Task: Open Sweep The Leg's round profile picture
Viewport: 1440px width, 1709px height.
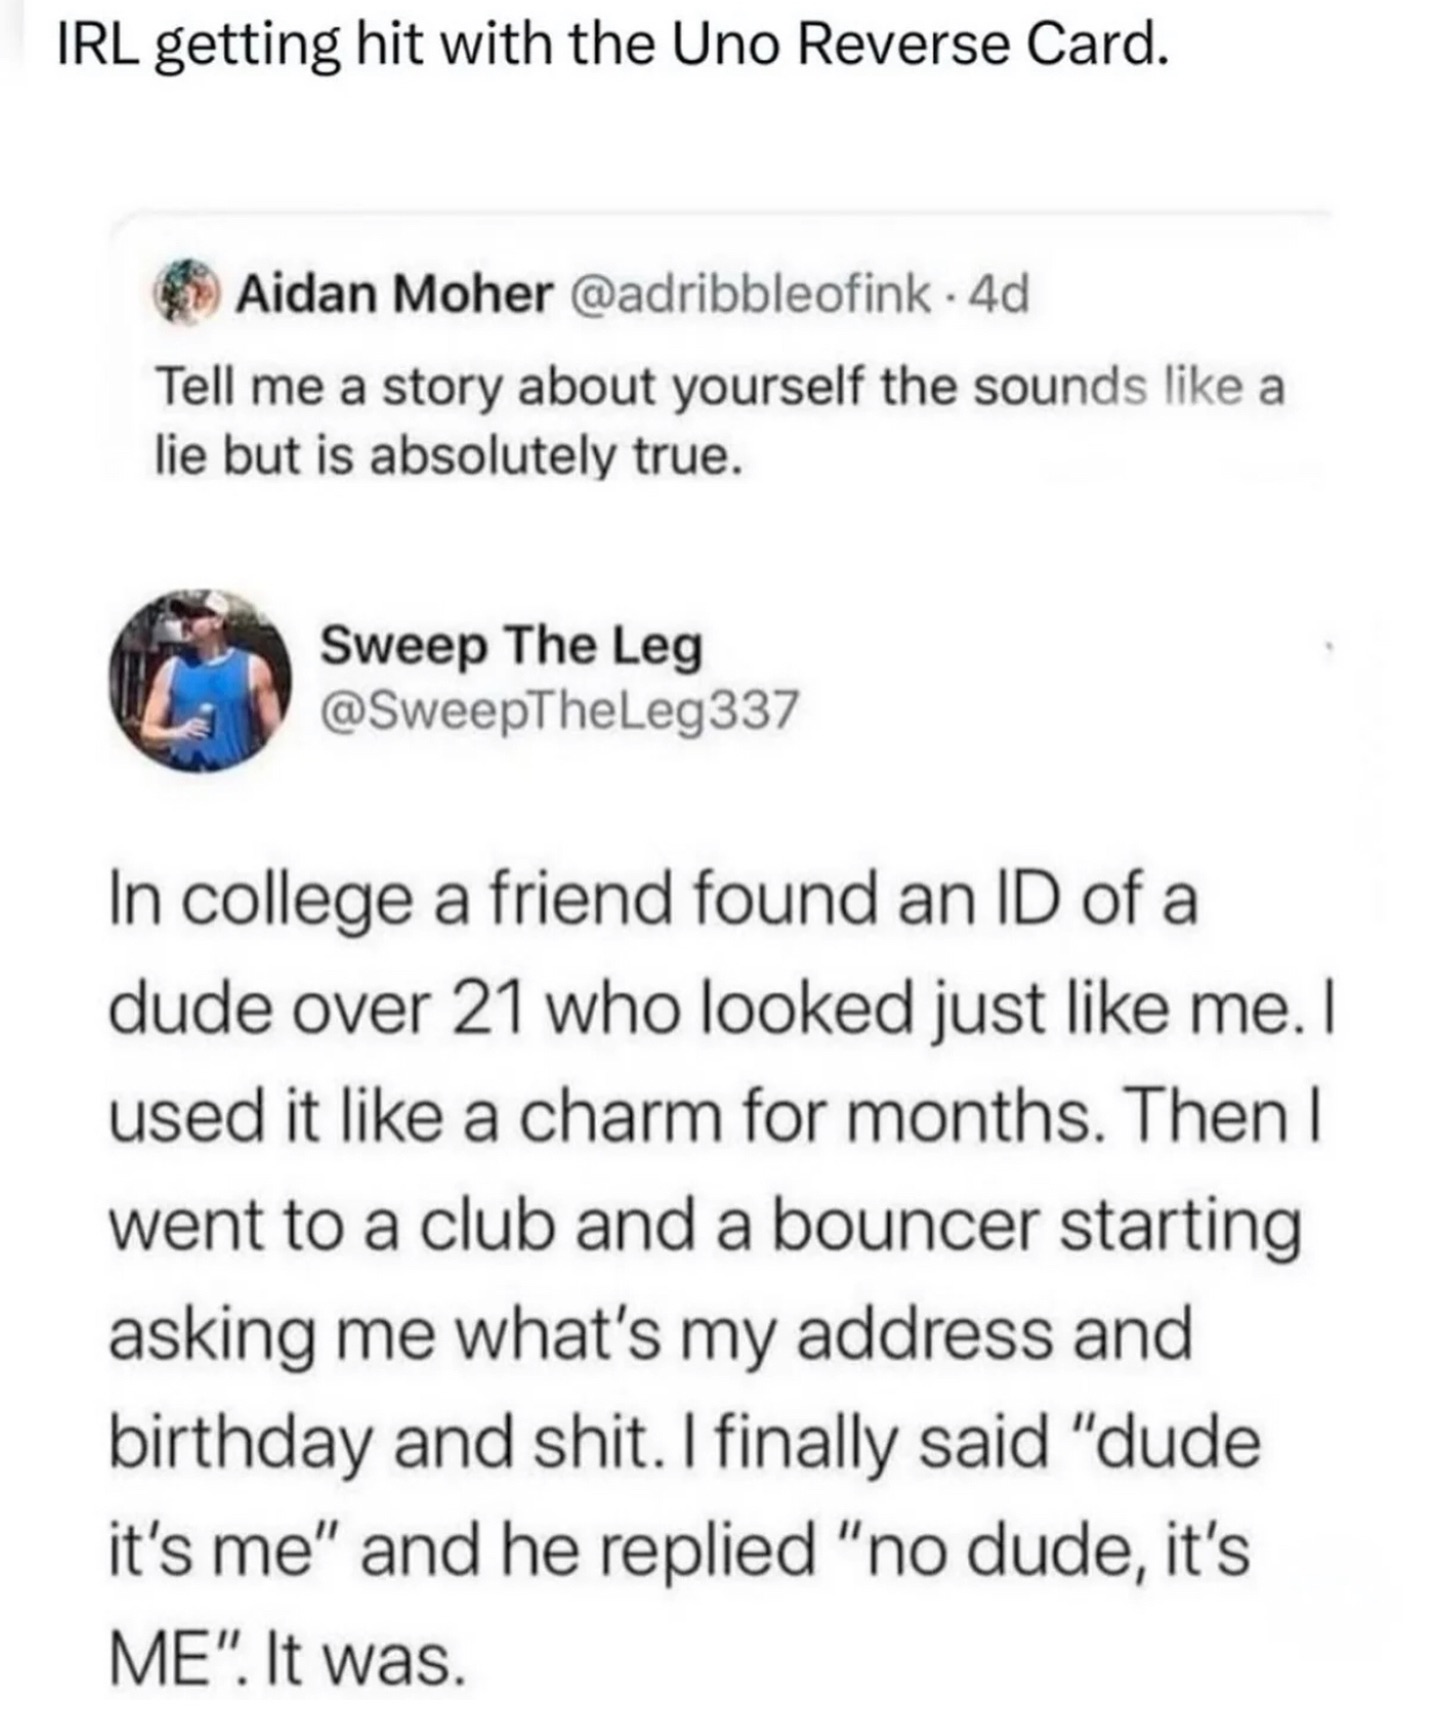Action: [200, 679]
